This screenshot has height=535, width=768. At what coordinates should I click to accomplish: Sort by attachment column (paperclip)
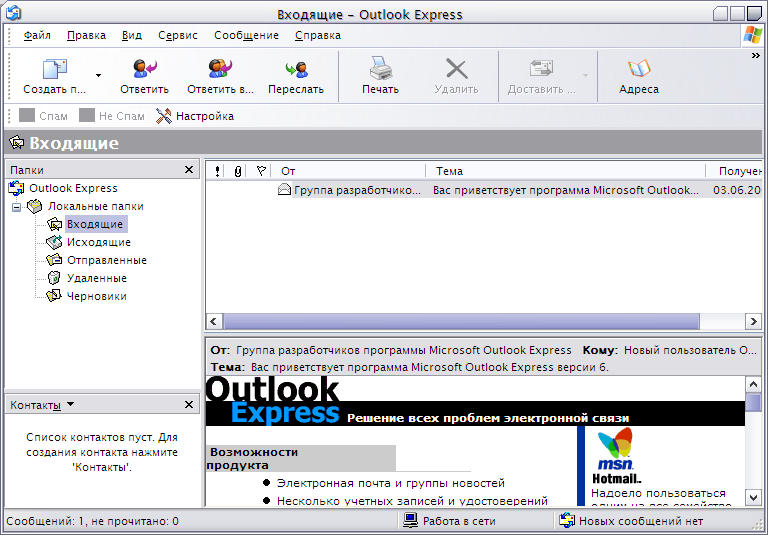[x=238, y=171]
